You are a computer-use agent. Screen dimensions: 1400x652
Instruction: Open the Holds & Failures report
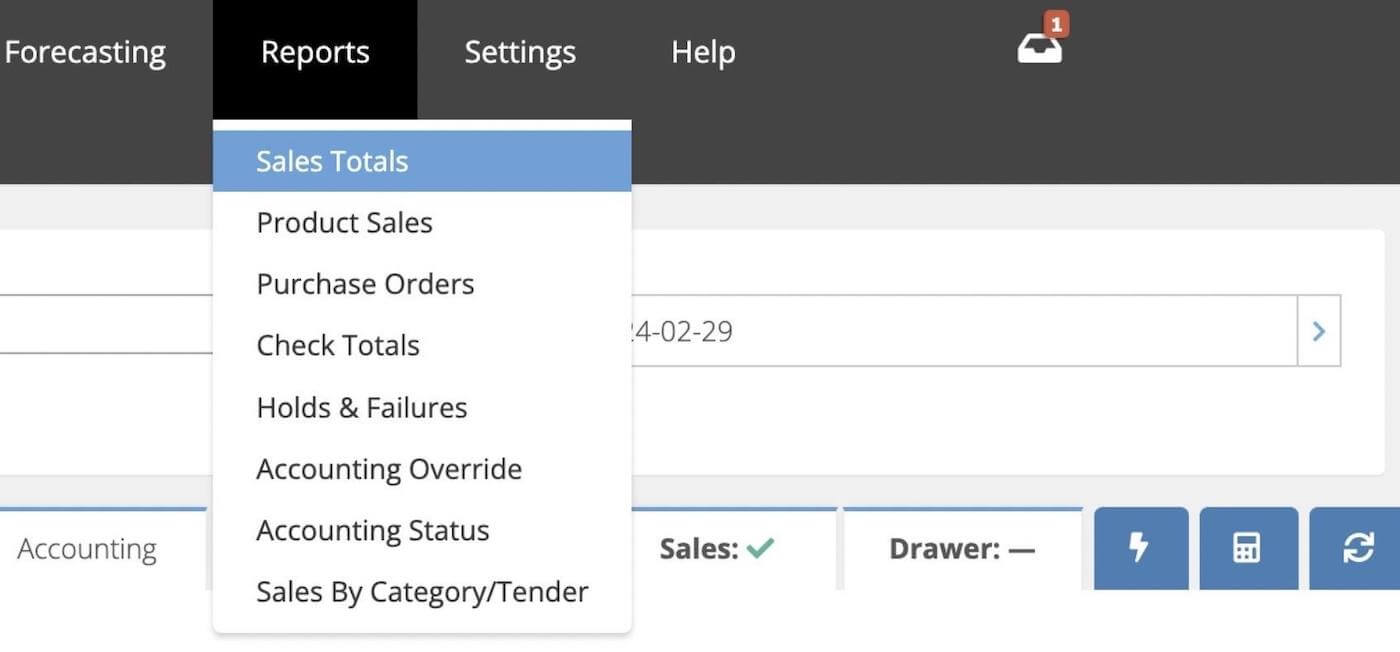click(362, 407)
